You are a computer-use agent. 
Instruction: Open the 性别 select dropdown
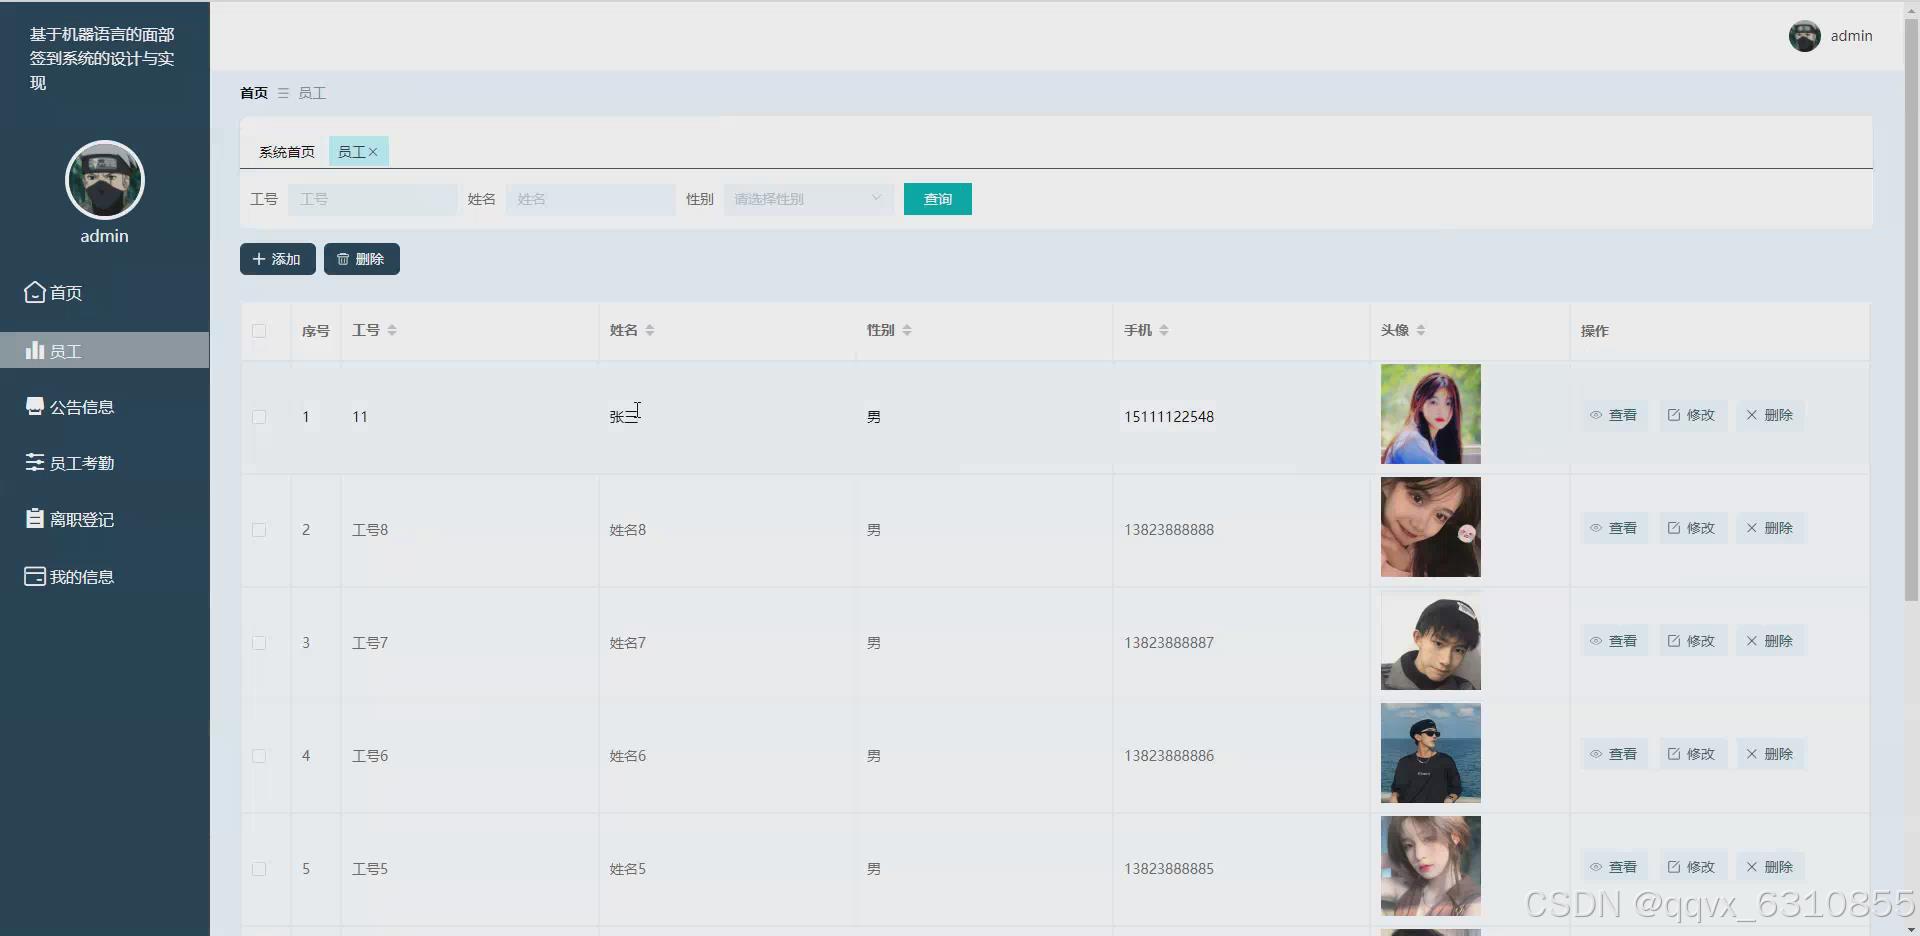pyautogui.click(x=808, y=199)
